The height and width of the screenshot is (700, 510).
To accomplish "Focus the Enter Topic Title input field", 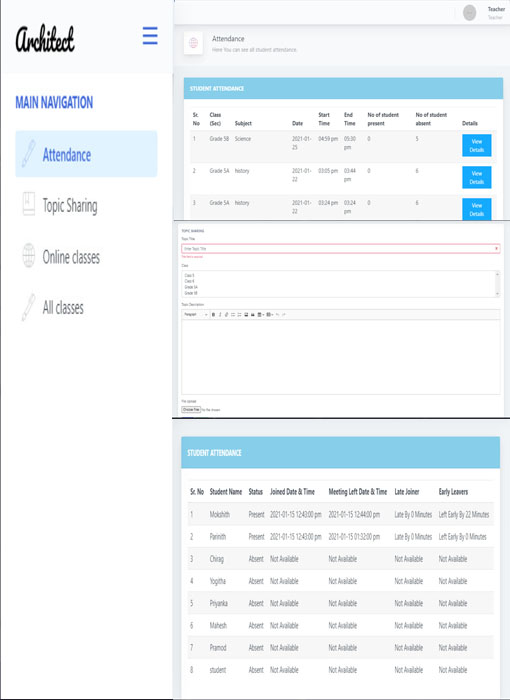I will click(341, 249).
